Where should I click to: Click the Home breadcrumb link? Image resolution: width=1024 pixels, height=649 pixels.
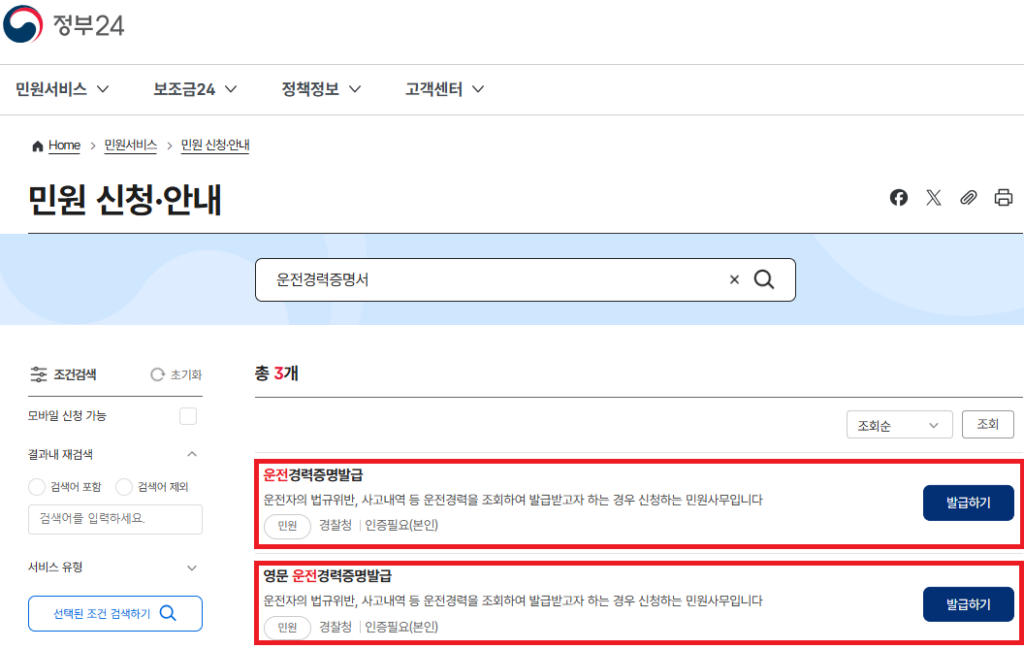pos(64,145)
